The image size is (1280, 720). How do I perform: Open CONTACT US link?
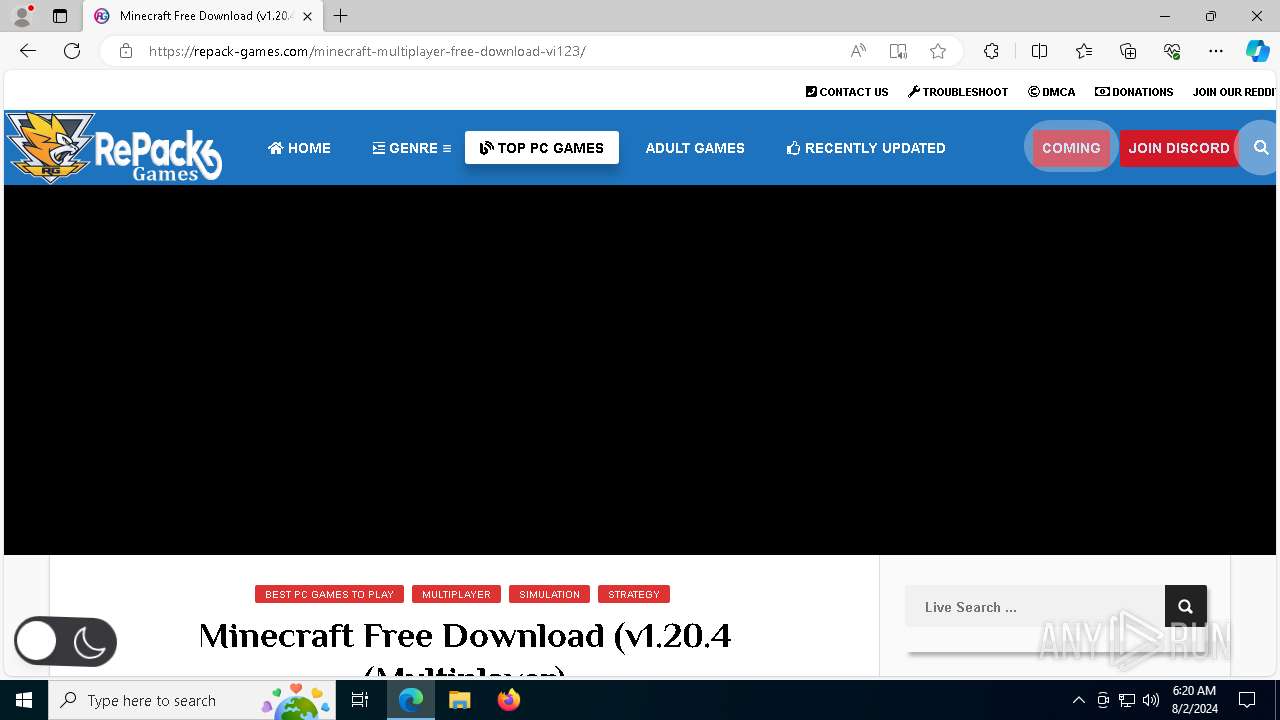[847, 92]
